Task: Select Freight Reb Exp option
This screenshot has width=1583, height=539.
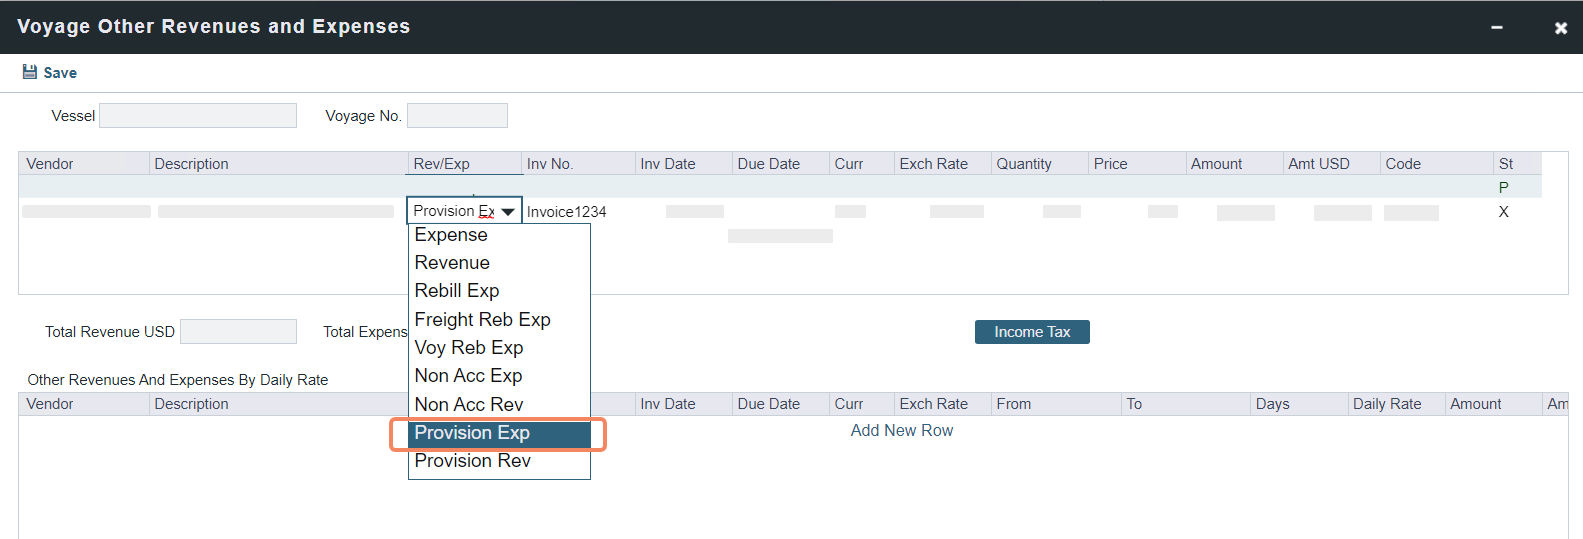Action: coord(482,320)
